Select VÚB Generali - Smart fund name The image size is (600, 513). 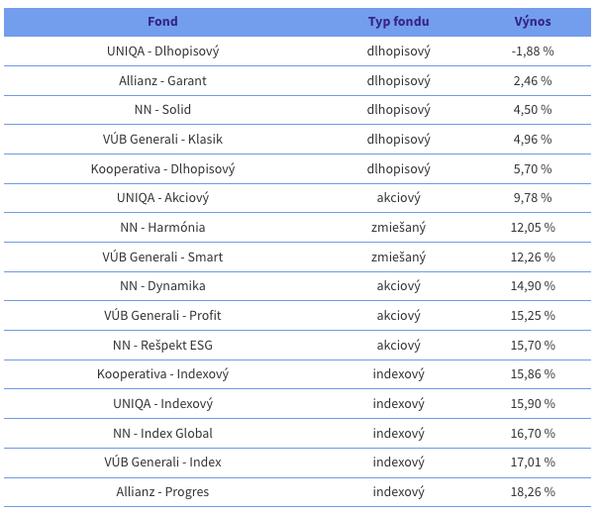pos(162,257)
